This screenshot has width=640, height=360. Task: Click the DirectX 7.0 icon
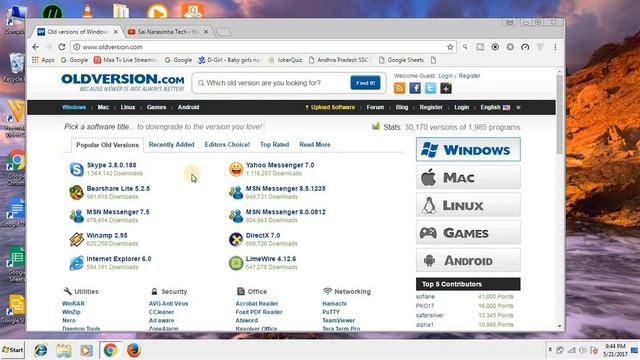pos(236,239)
